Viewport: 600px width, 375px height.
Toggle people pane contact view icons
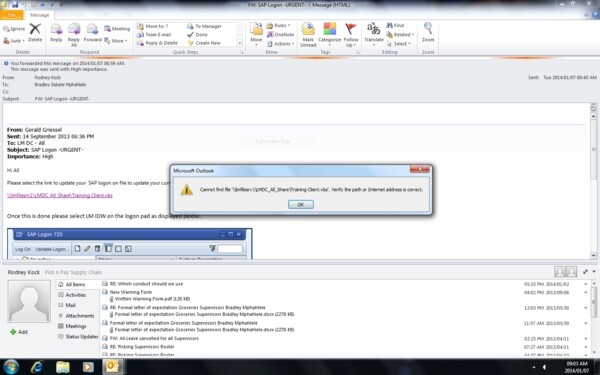pyautogui.click(x=566, y=272)
